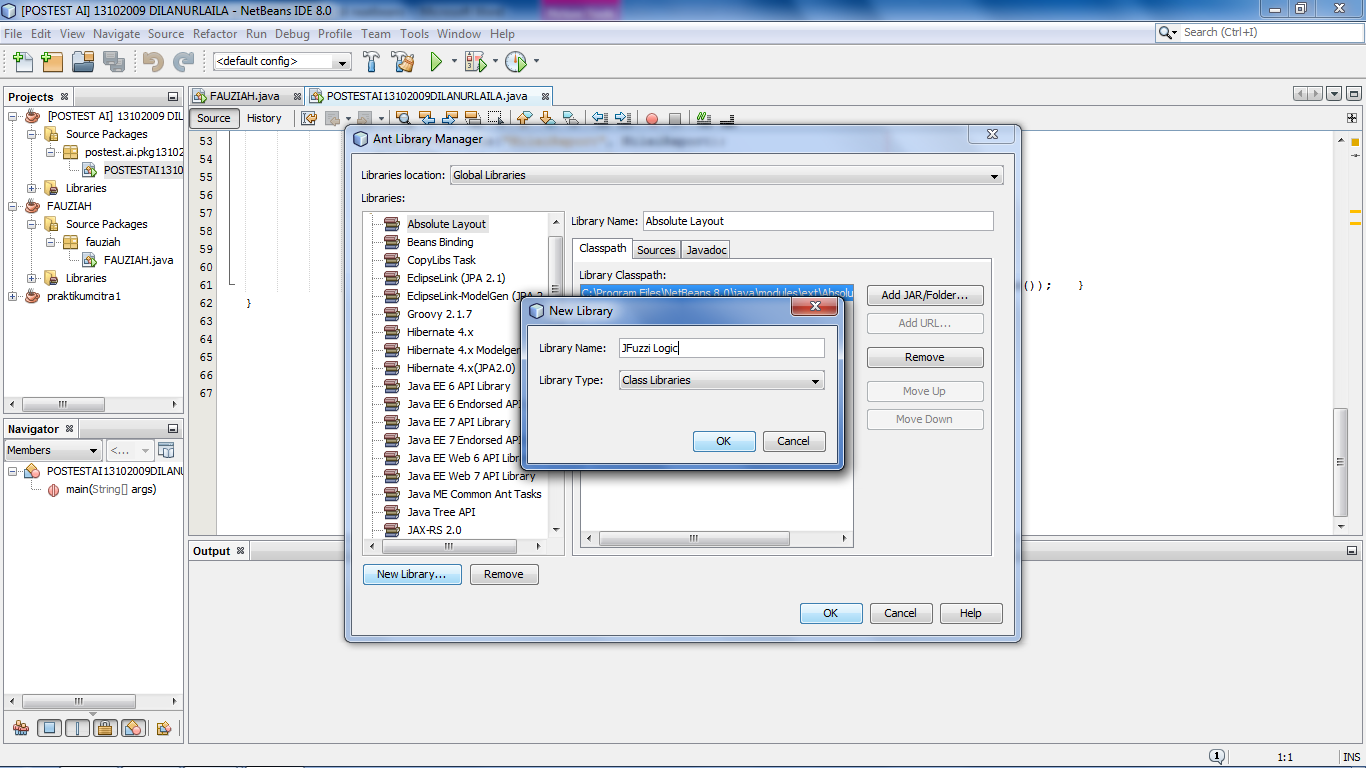This screenshot has height=768, width=1366.
Task: Open the Profile Project dropdown arrow
Action: click(x=536, y=62)
